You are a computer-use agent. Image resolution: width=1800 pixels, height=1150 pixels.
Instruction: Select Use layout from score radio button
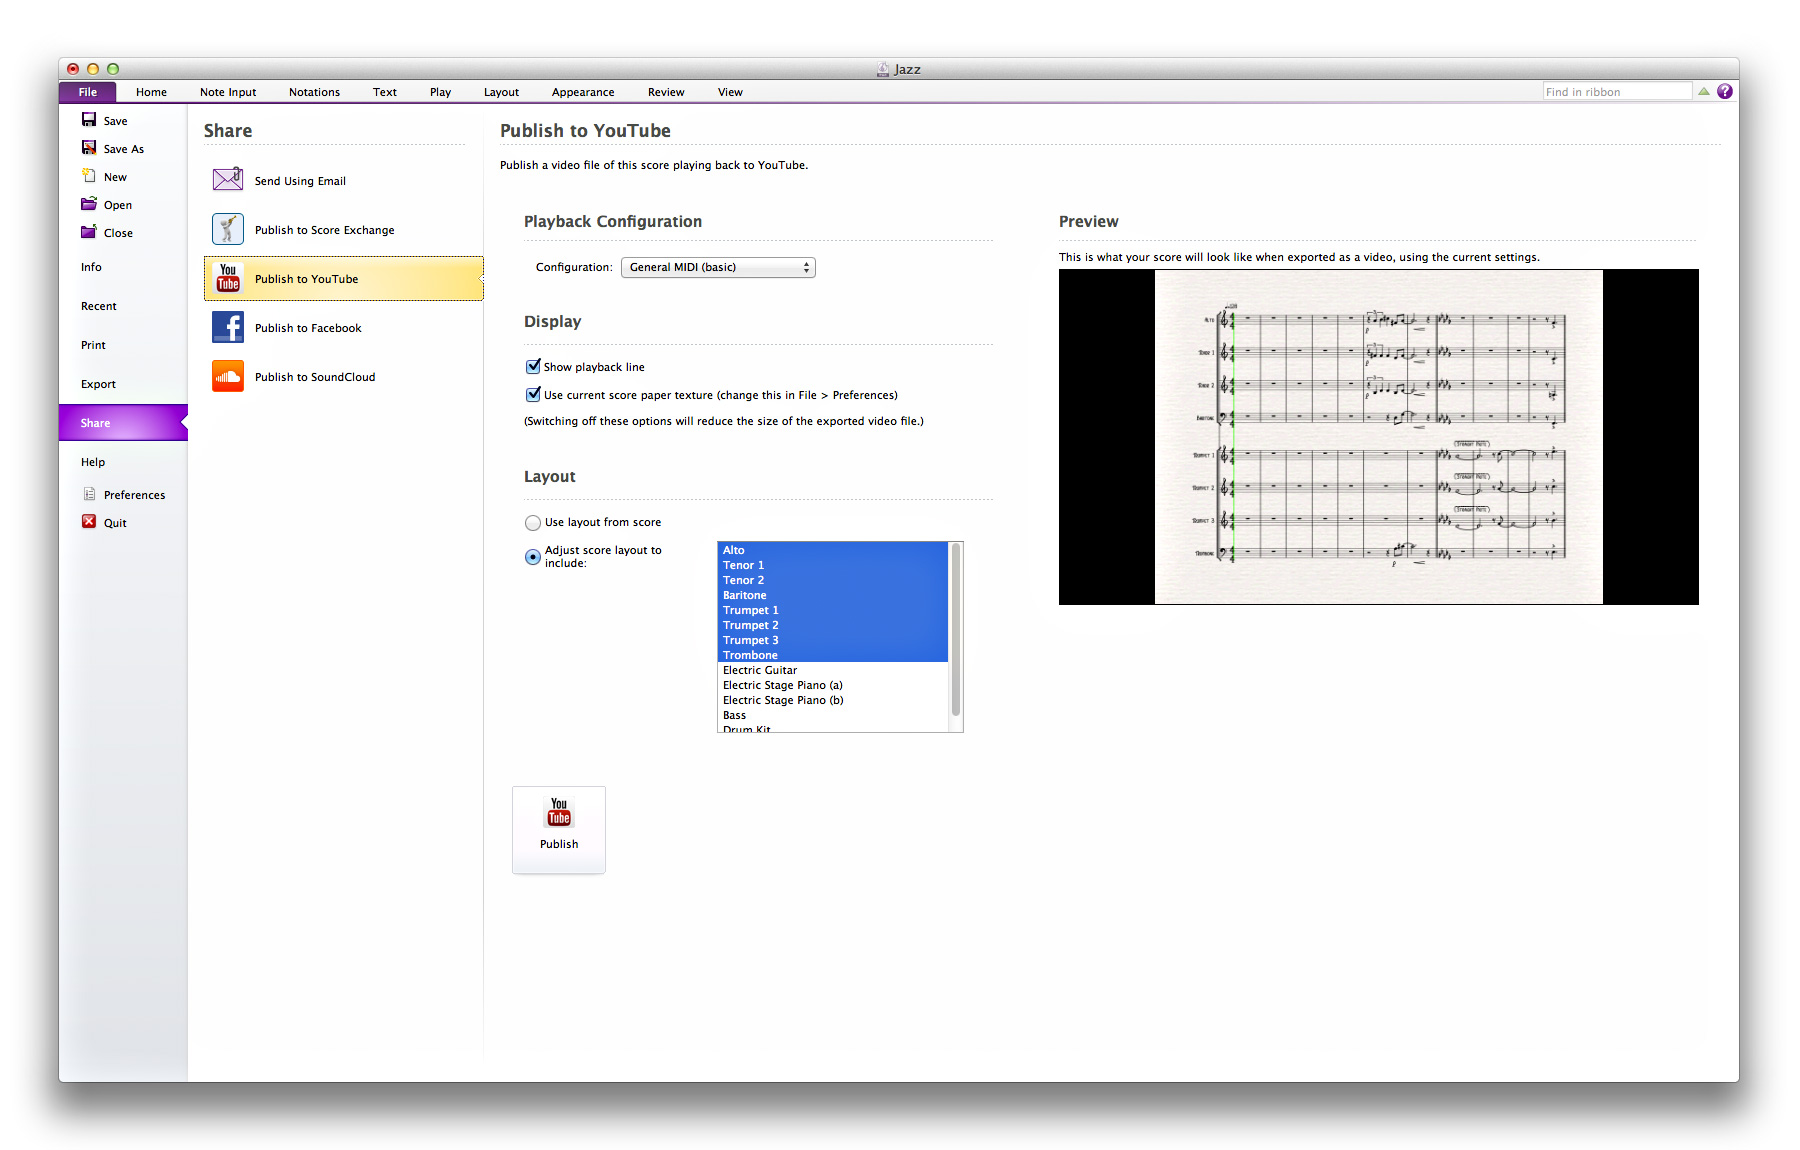click(x=533, y=522)
